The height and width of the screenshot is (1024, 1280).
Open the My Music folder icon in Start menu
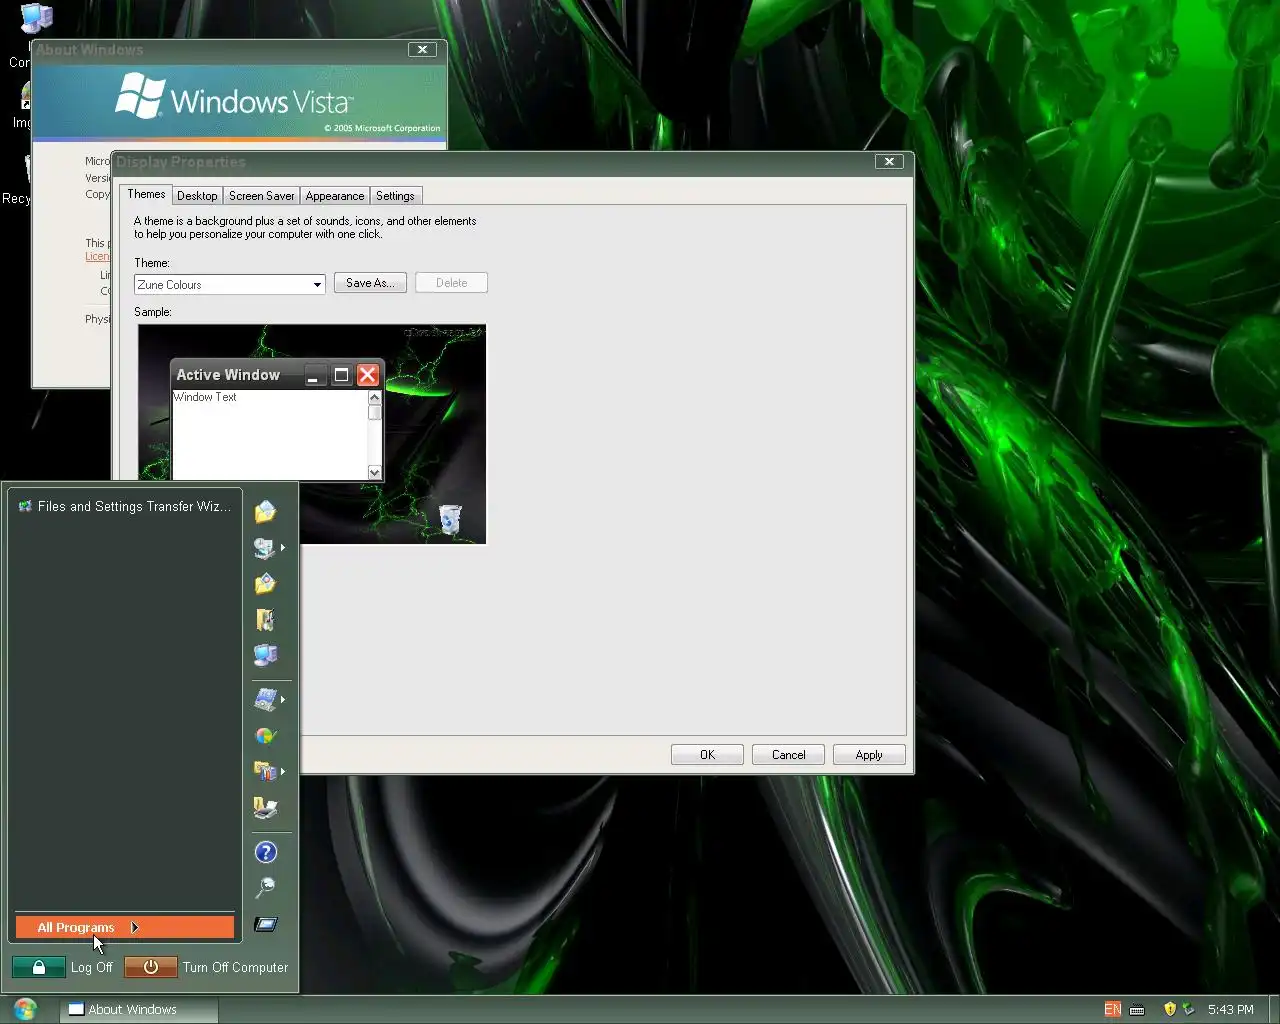[265, 620]
